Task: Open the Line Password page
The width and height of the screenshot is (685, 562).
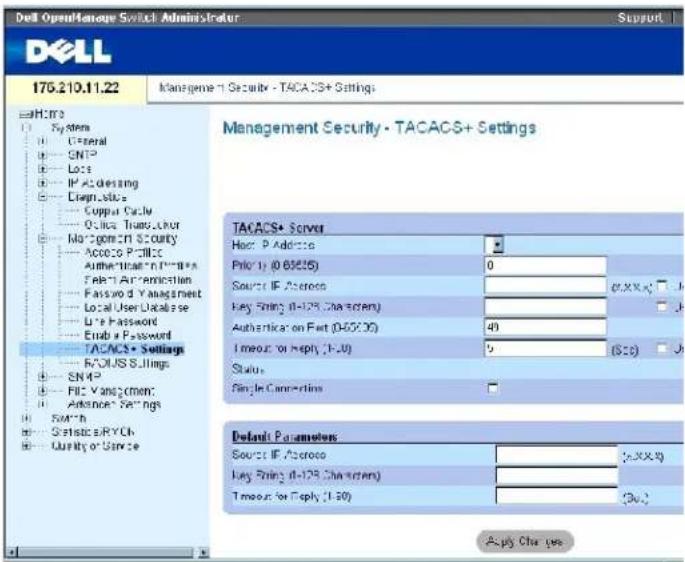Action: pos(121,322)
